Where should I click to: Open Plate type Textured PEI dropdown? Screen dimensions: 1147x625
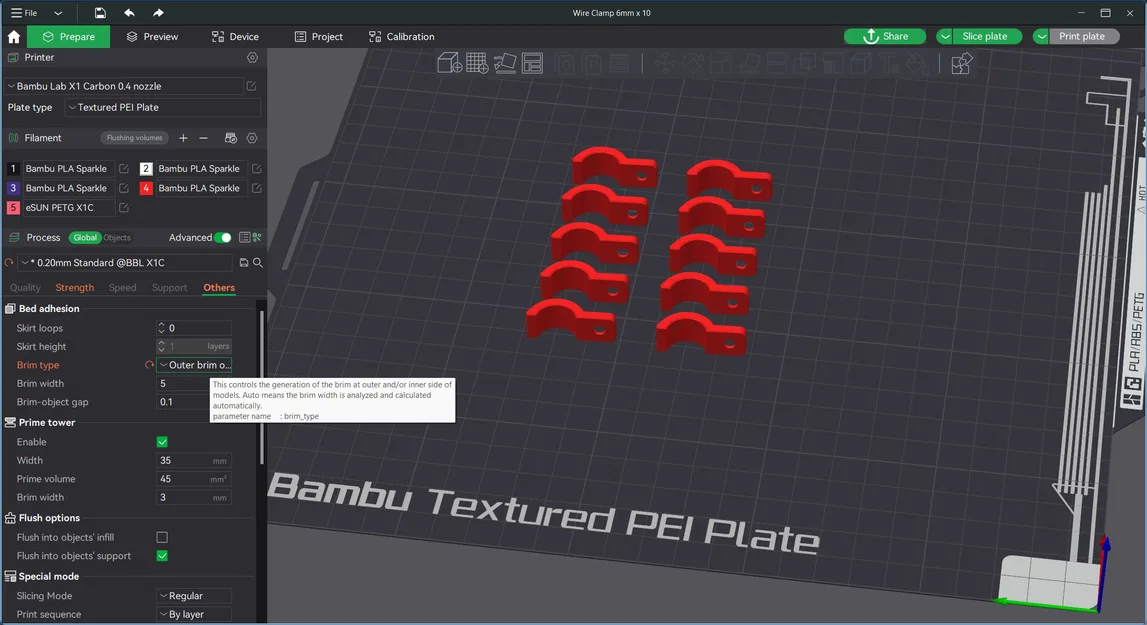point(162,107)
